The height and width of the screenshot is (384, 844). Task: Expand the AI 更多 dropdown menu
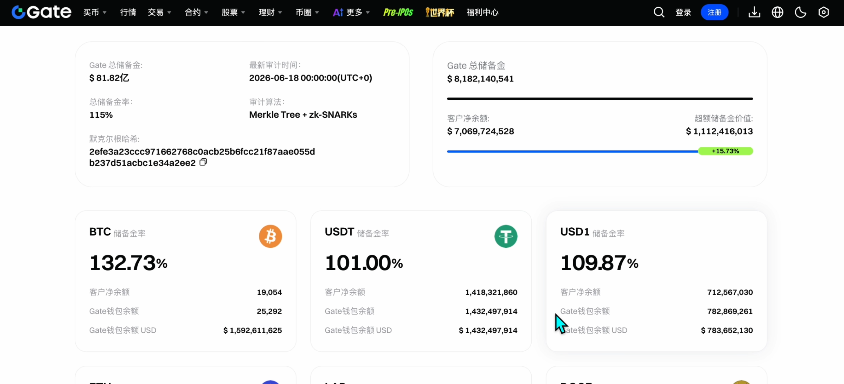[351, 12]
